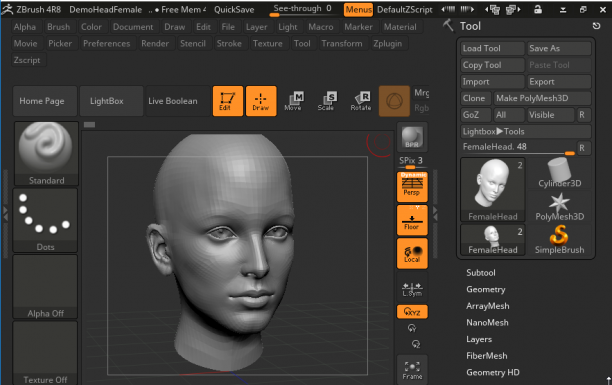Open the Texture Off selector
Image resolution: width=612 pixels, height=385 pixels.
pos(45,353)
